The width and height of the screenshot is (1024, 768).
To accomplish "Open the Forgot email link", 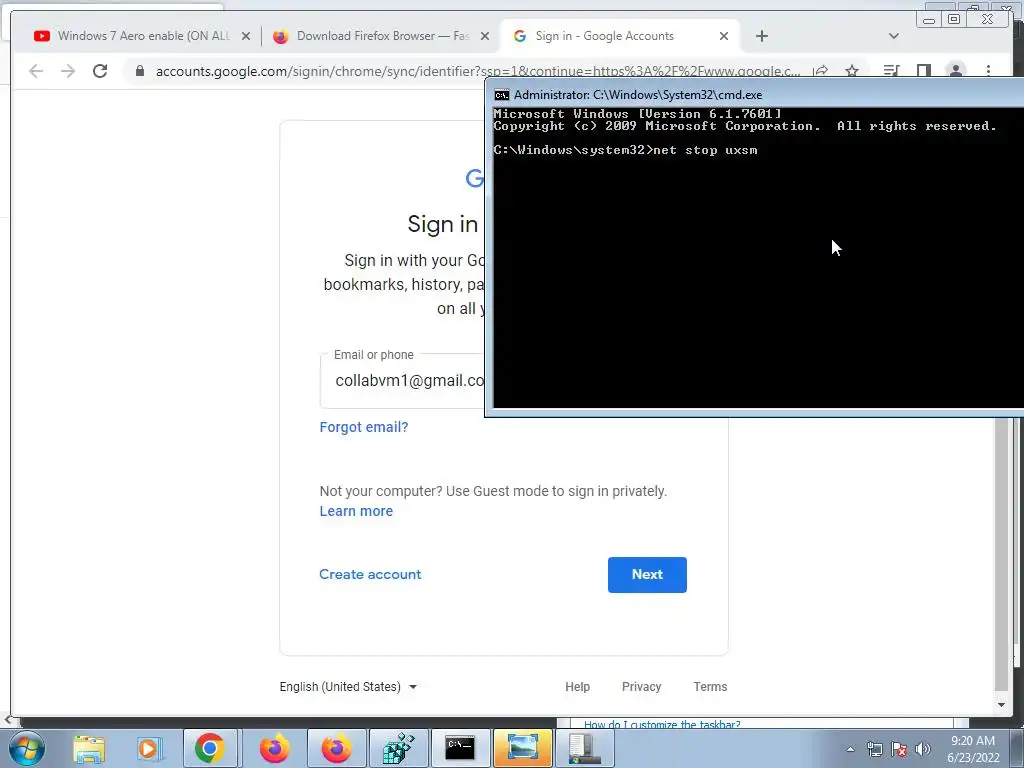I will pyautogui.click(x=364, y=427).
